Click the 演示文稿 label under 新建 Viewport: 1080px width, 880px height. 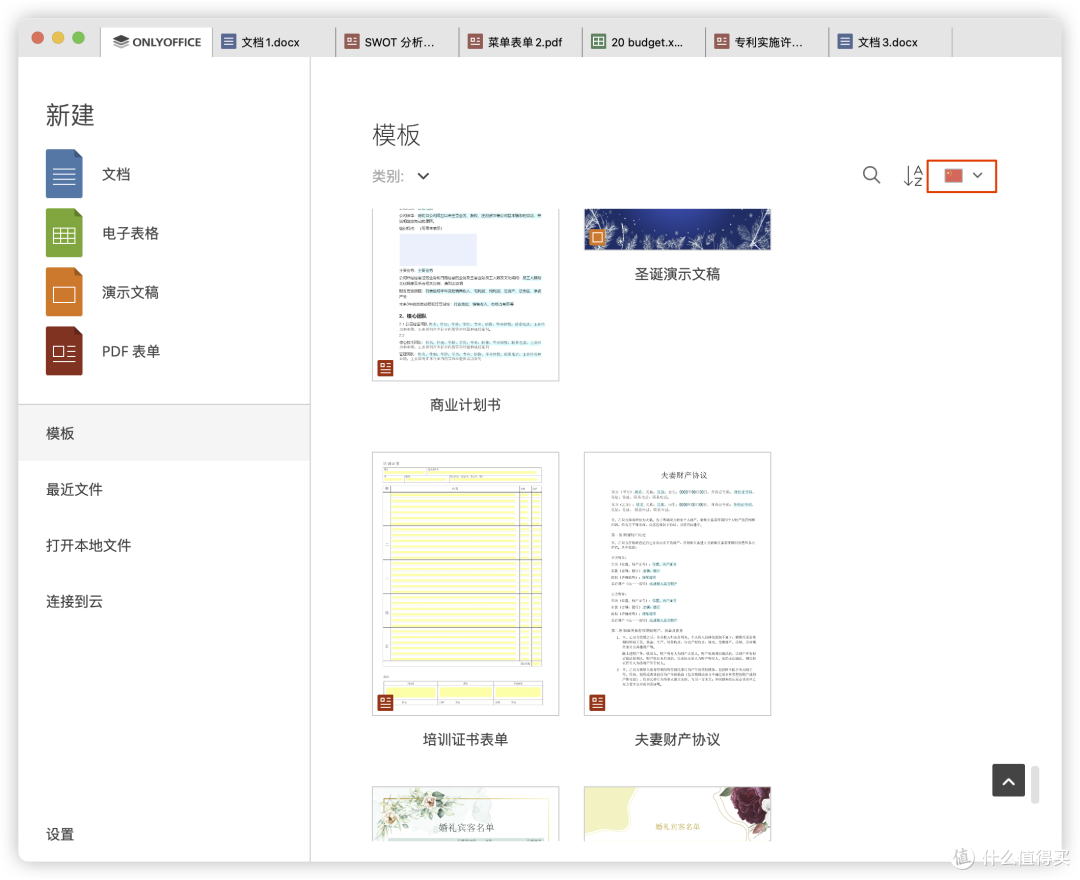tap(130, 293)
